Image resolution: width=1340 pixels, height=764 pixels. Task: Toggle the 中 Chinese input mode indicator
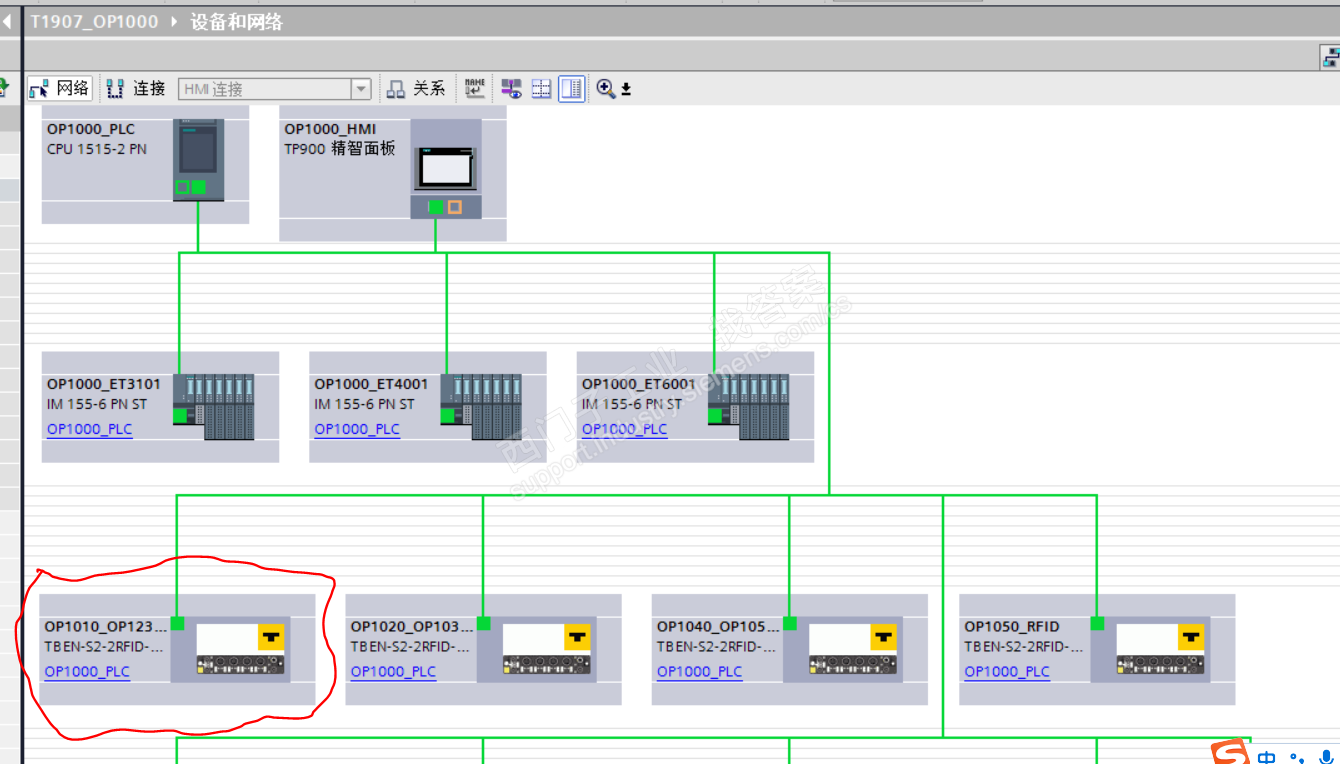click(1267, 757)
